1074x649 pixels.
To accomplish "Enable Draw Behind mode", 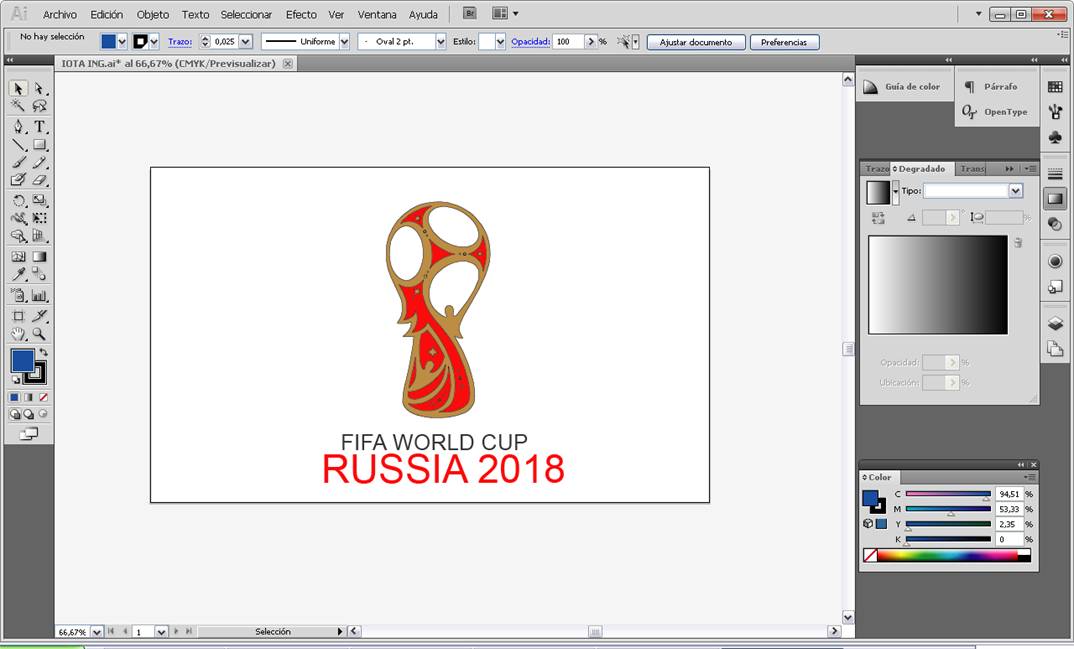I will pyautogui.click(x=29, y=414).
